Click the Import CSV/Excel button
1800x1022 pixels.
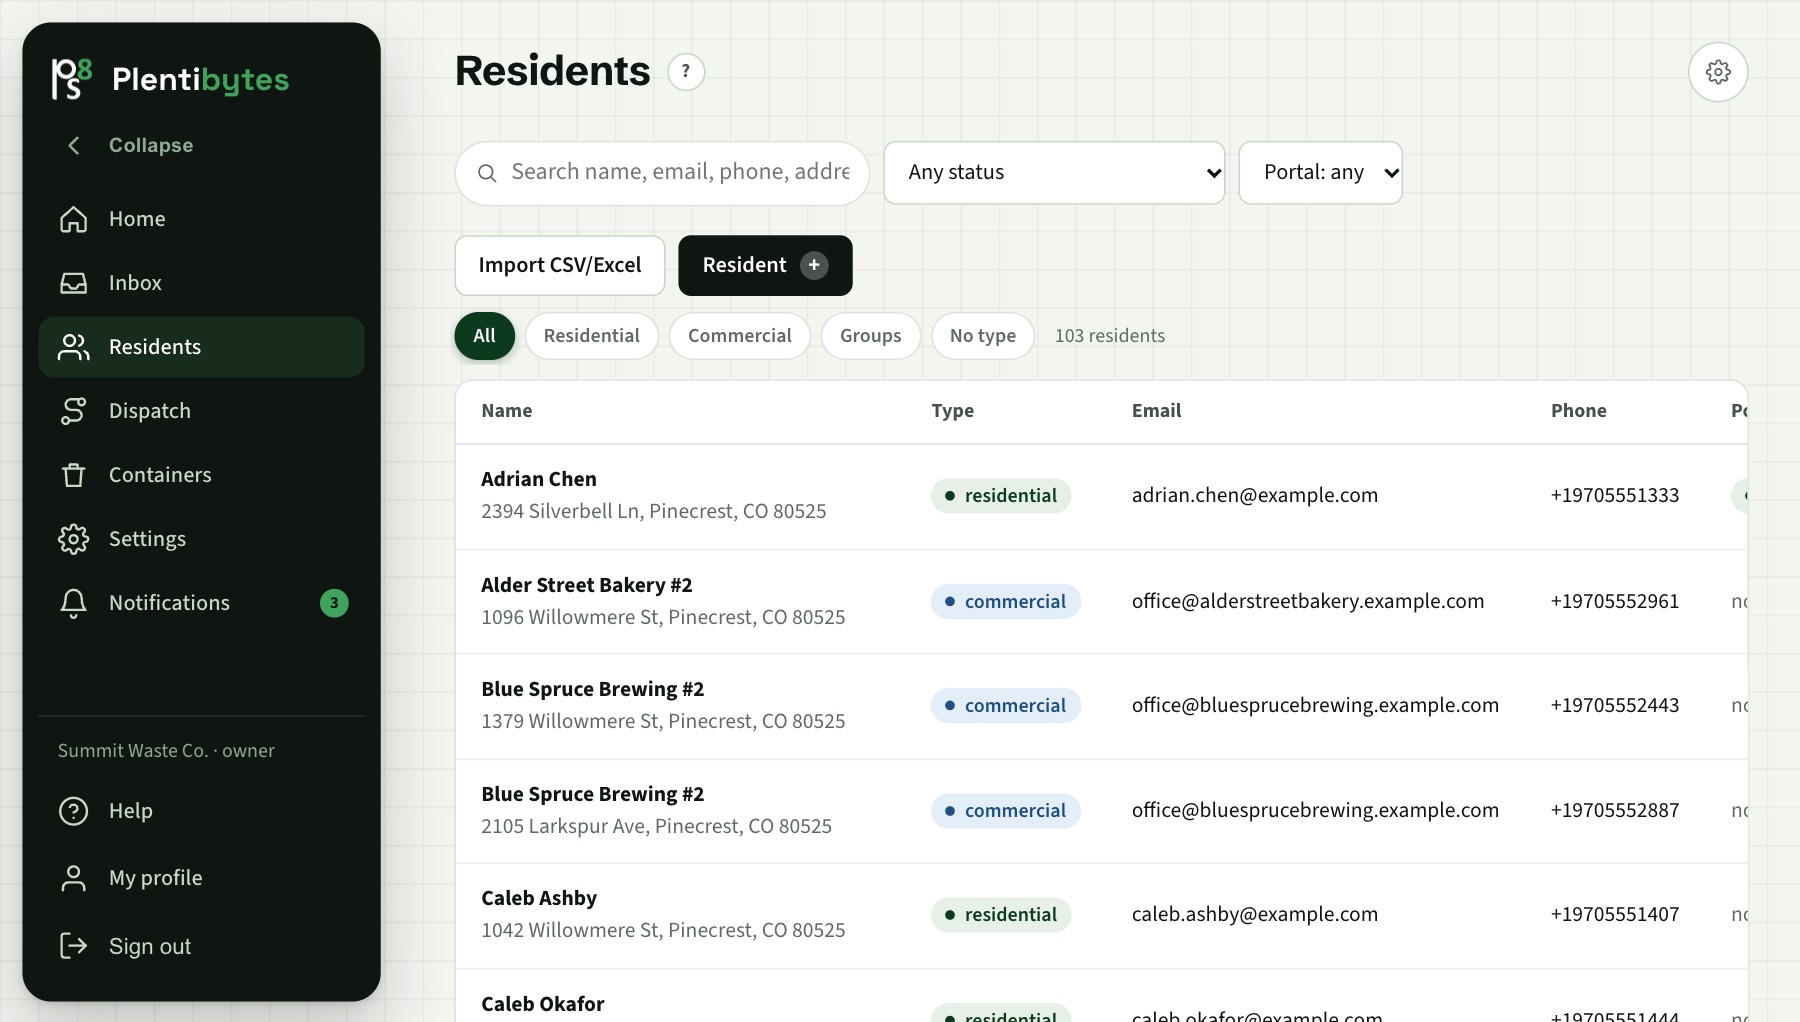(560, 265)
